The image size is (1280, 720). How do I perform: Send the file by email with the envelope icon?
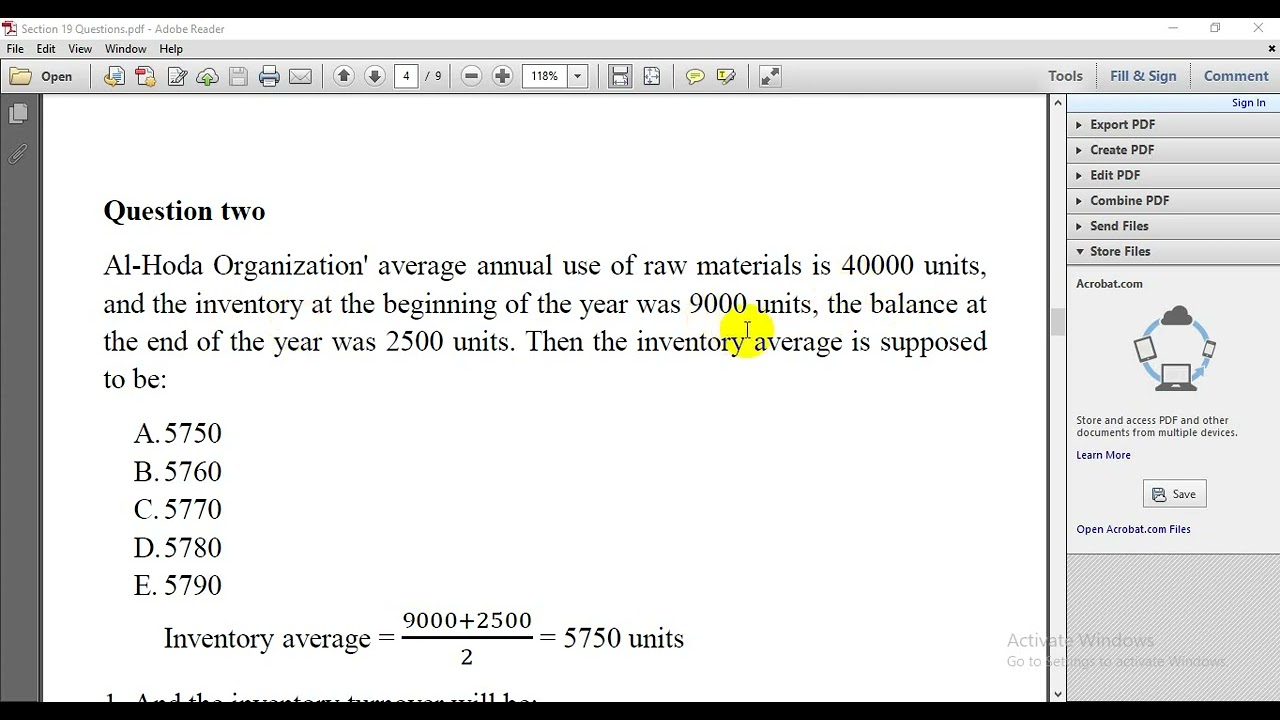click(300, 76)
